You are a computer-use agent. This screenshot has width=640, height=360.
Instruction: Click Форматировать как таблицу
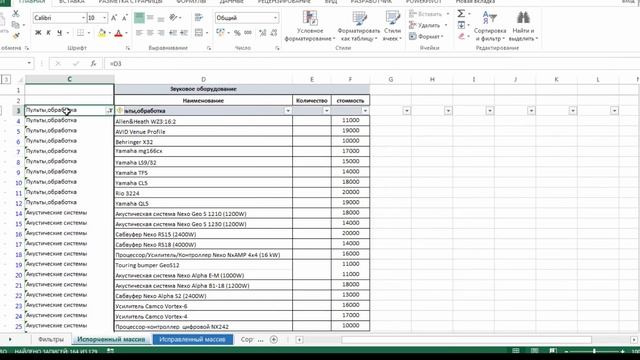click(358, 26)
